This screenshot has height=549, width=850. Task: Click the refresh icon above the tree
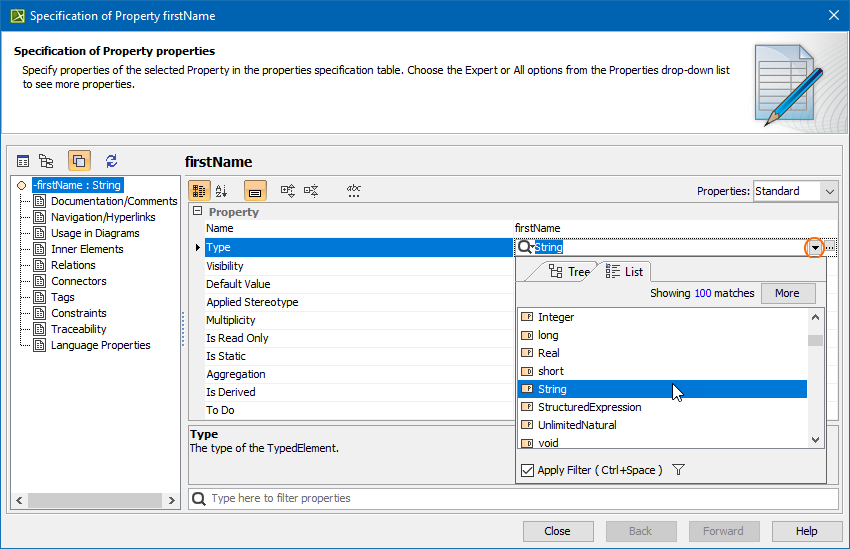(111, 161)
